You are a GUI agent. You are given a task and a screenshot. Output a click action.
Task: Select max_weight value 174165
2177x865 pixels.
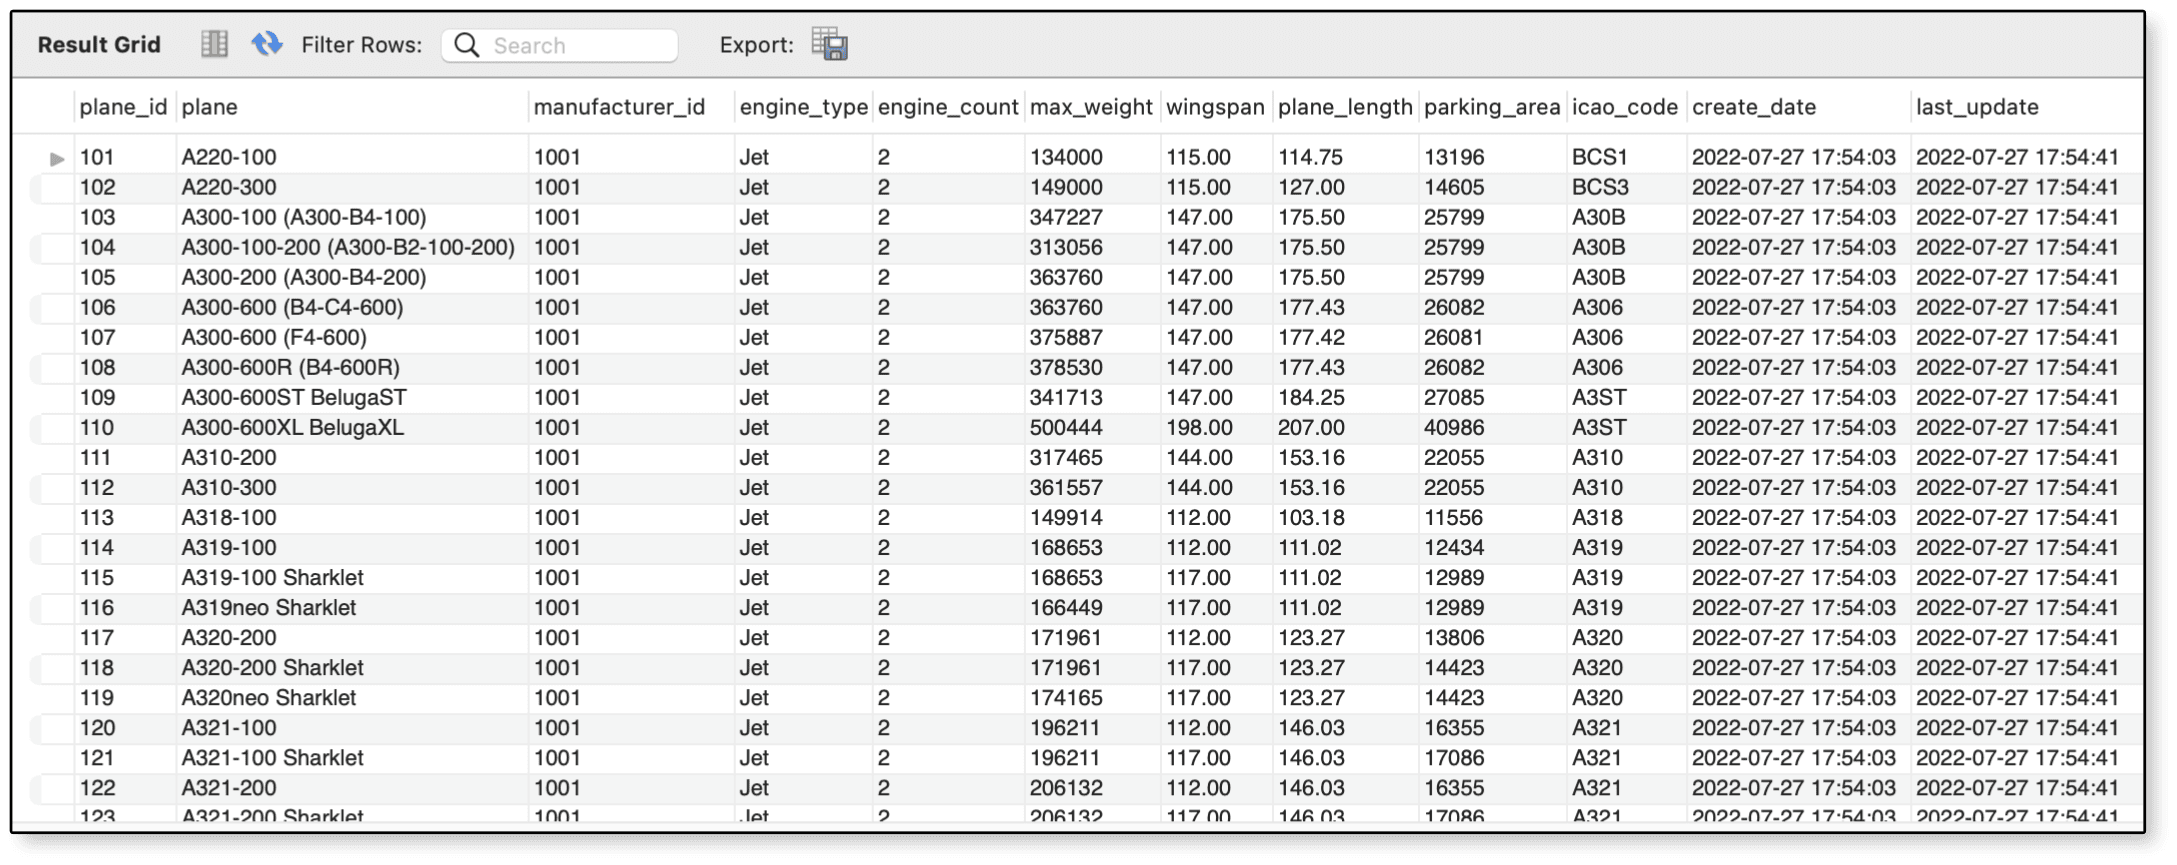coord(1066,697)
